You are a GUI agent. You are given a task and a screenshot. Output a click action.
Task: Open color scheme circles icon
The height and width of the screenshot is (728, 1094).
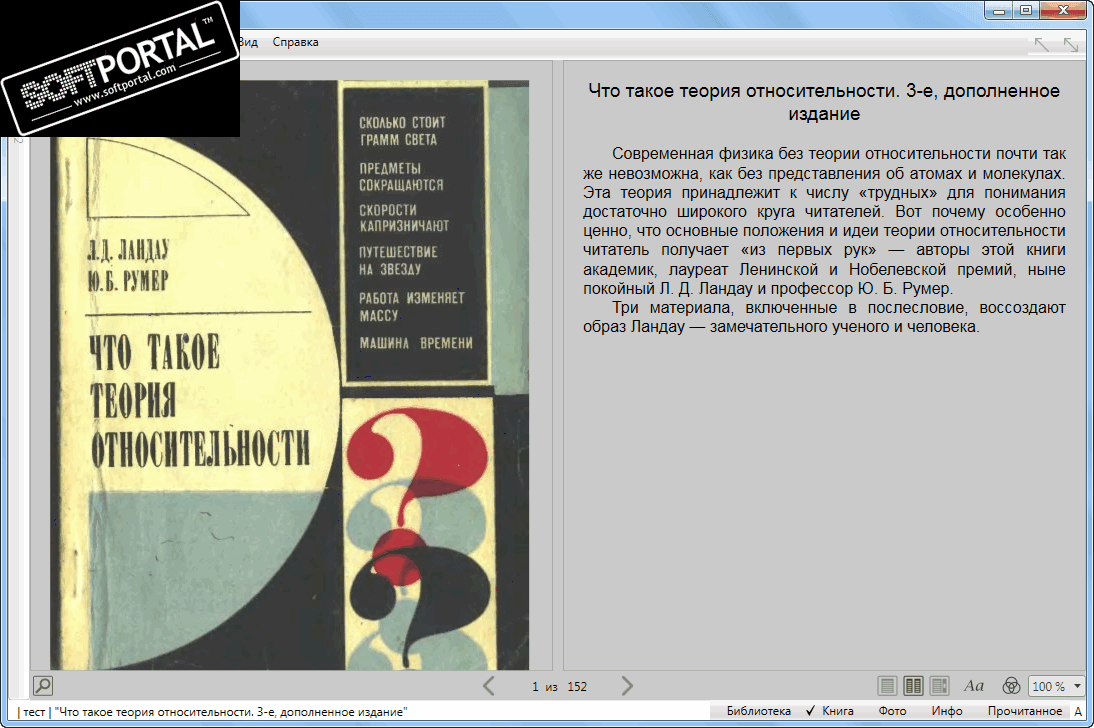coord(1011,686)
